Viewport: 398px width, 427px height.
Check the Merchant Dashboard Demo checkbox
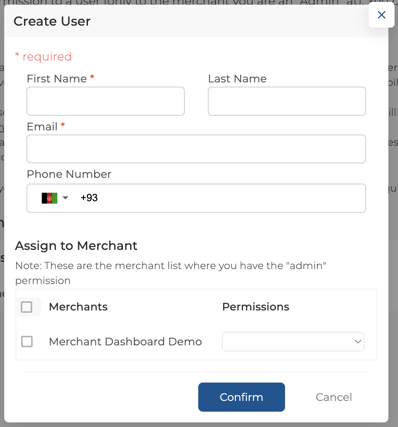(27, 342)
